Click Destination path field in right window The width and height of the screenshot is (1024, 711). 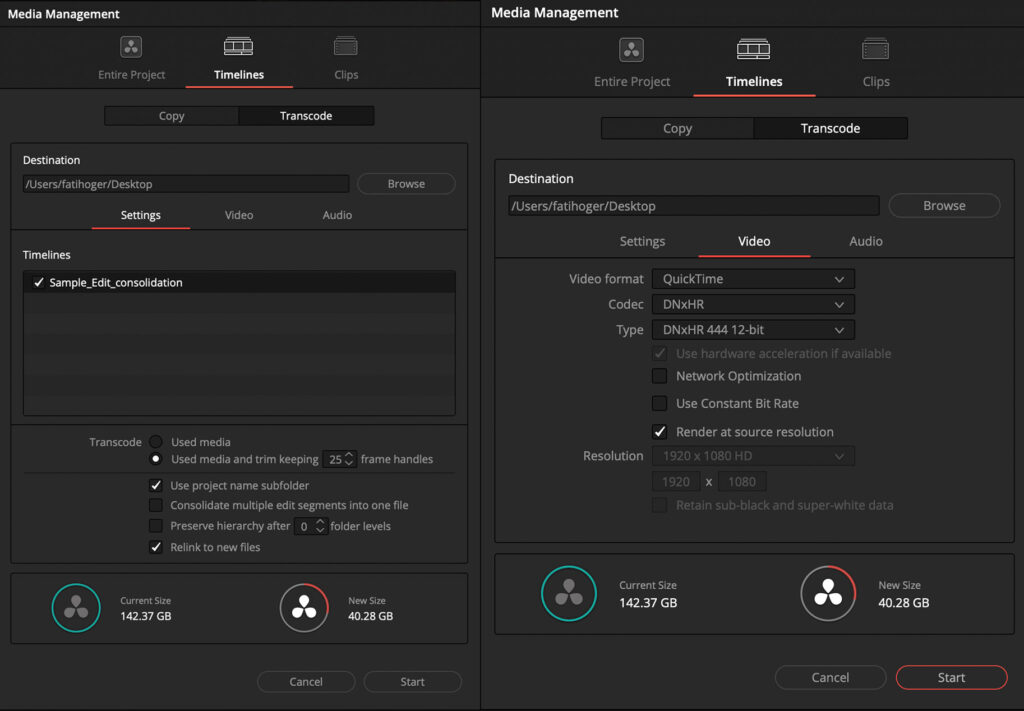[x=694, y=206]
